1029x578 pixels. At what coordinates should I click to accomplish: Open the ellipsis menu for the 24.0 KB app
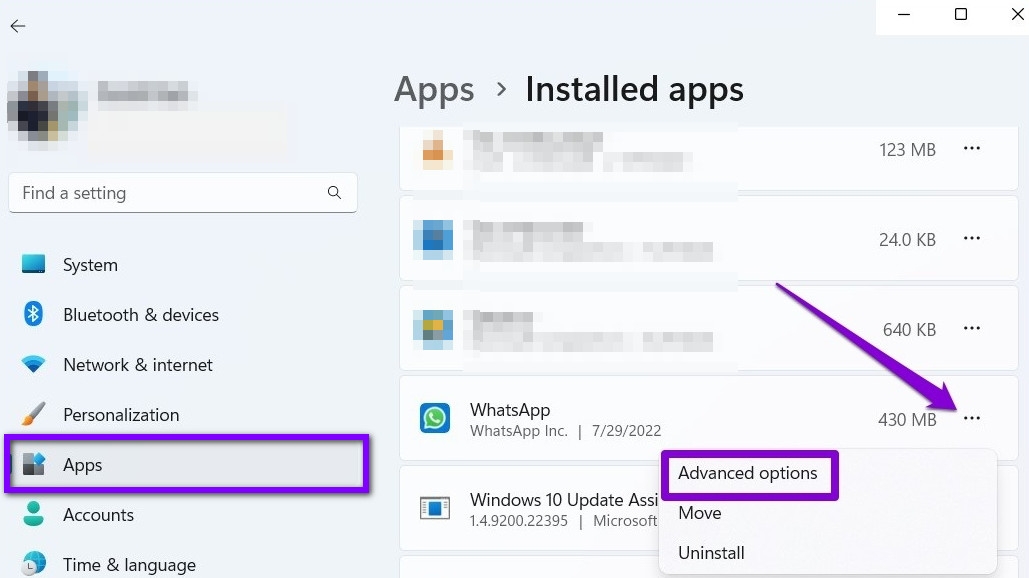coord(971,238)
